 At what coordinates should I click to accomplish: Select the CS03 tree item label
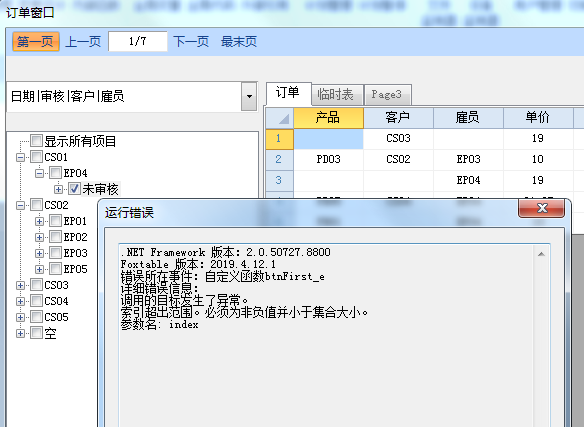pos(56,285)
